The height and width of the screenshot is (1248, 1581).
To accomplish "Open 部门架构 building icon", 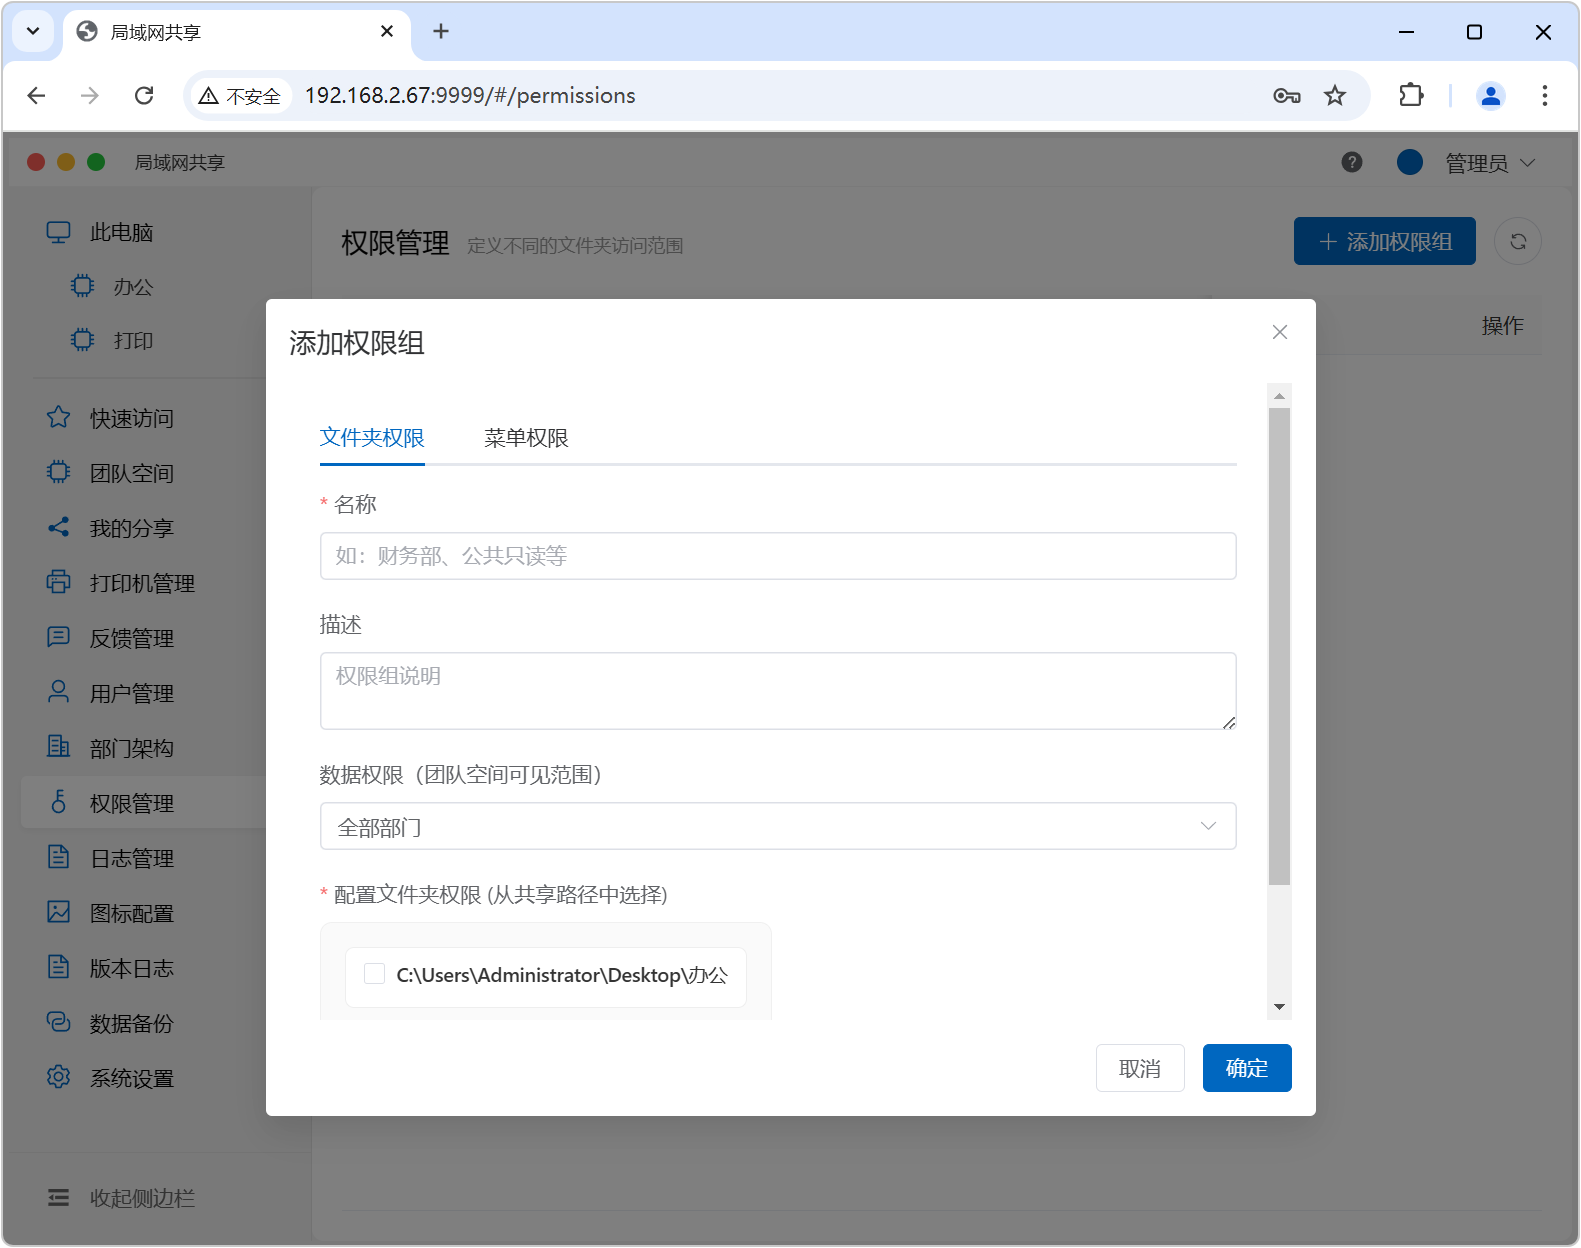I will 59,747.
